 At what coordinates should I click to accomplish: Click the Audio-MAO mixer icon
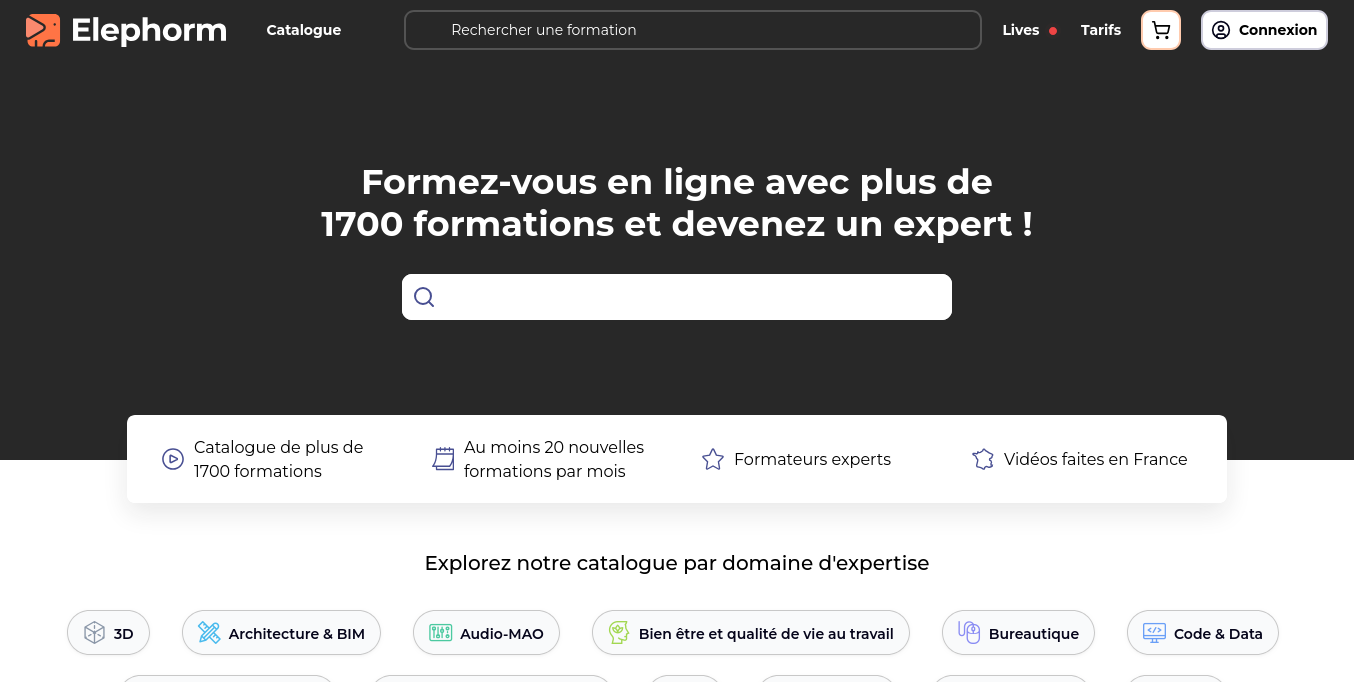coord(440,633)
